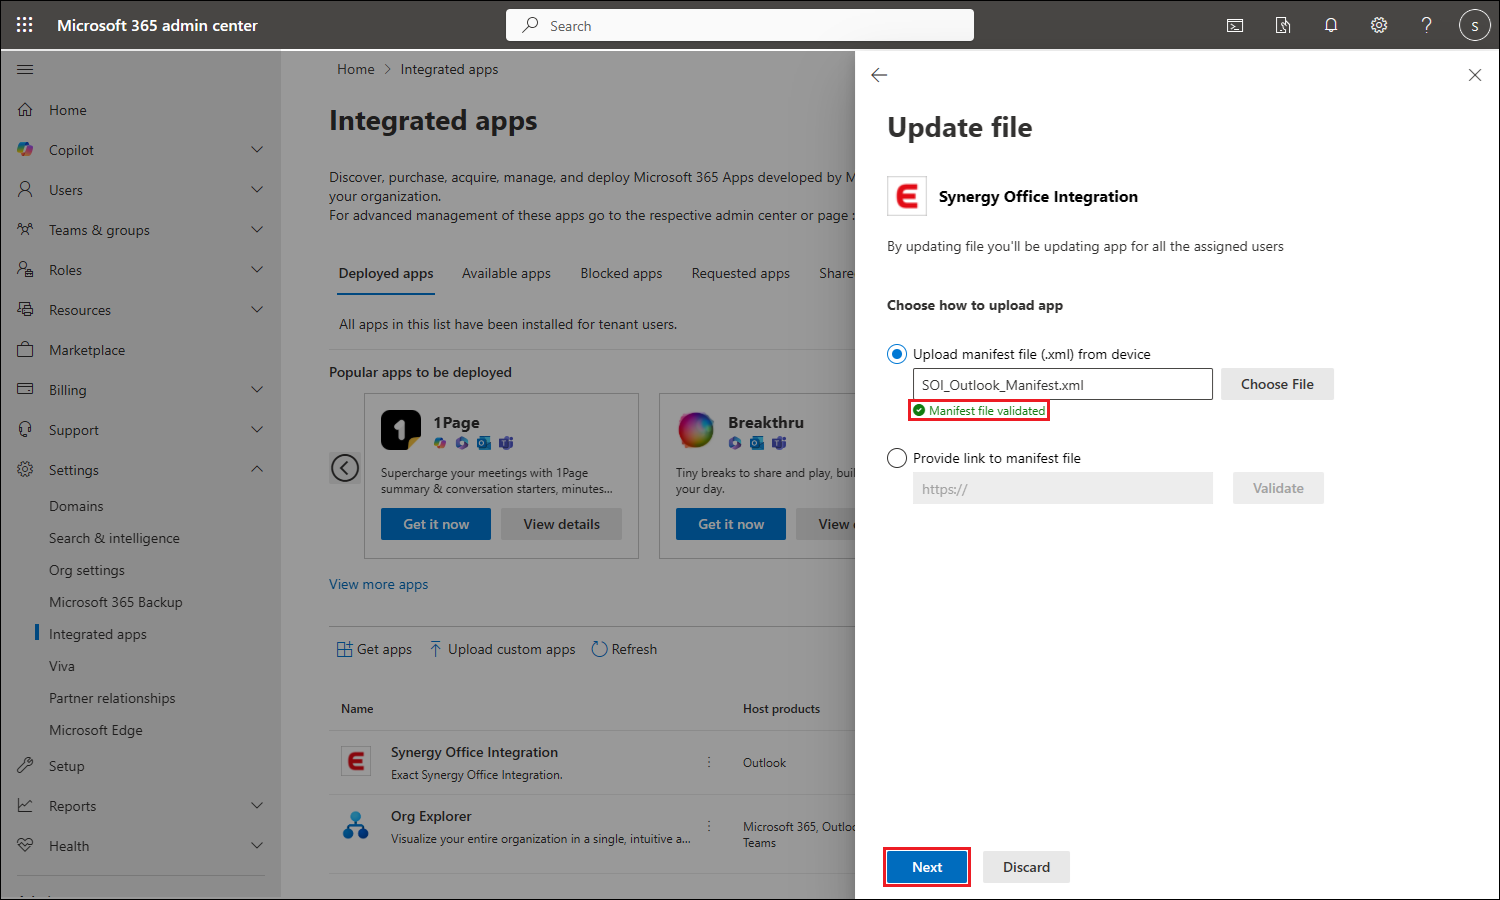Screen dimensions: 1500x900
Task: Open the View more apps link
Action: click(378, 584)
